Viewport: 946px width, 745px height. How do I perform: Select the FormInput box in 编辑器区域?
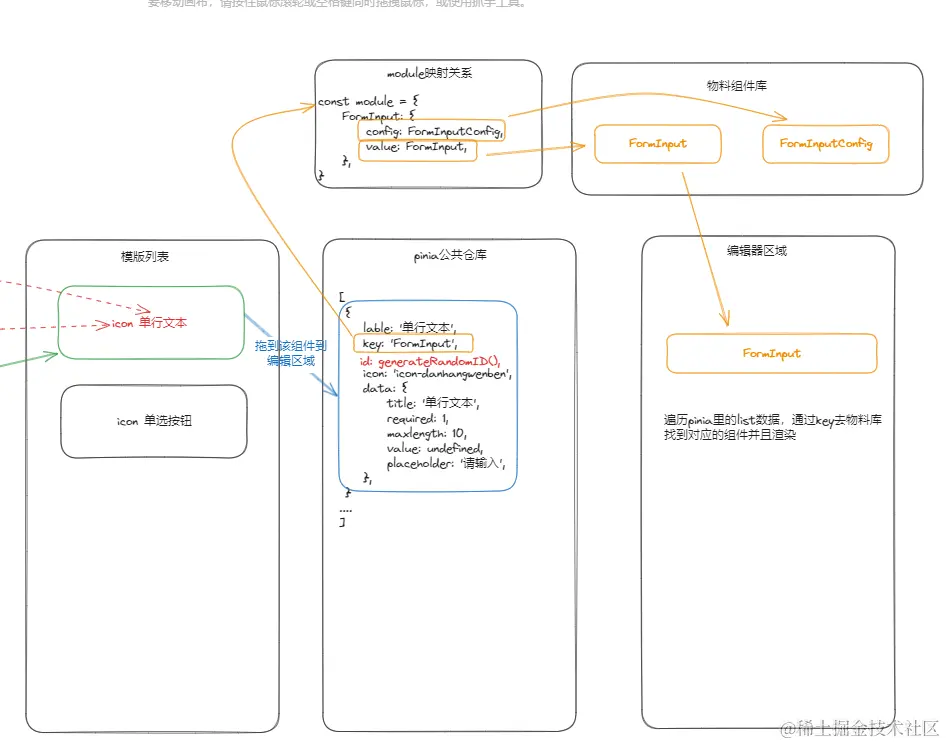pos(772,353)
